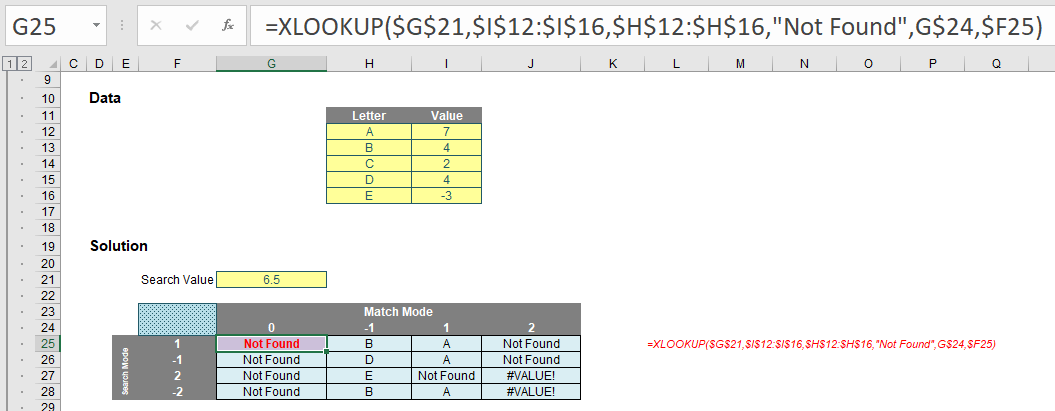Screen dimensions: 1055x411
Task: Select the result cell E in row 27
Action: point(369,375)
